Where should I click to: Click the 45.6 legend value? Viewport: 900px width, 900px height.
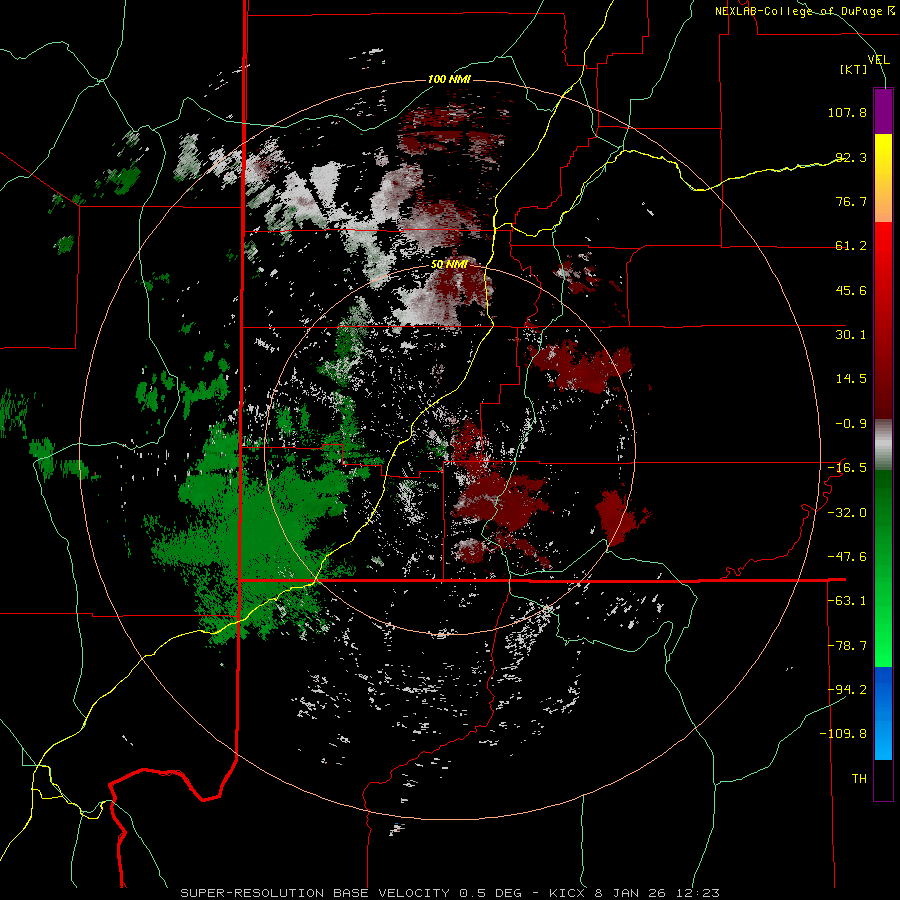[x=851, y=290]
